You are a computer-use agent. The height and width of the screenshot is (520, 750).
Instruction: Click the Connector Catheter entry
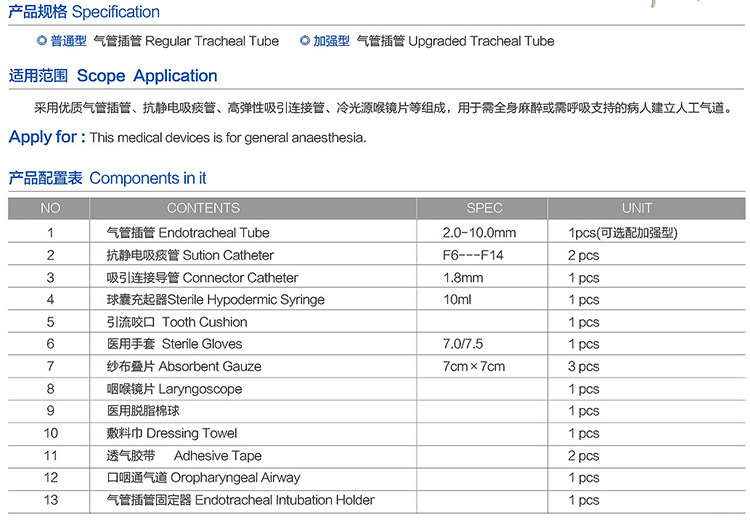coord(202,278)
